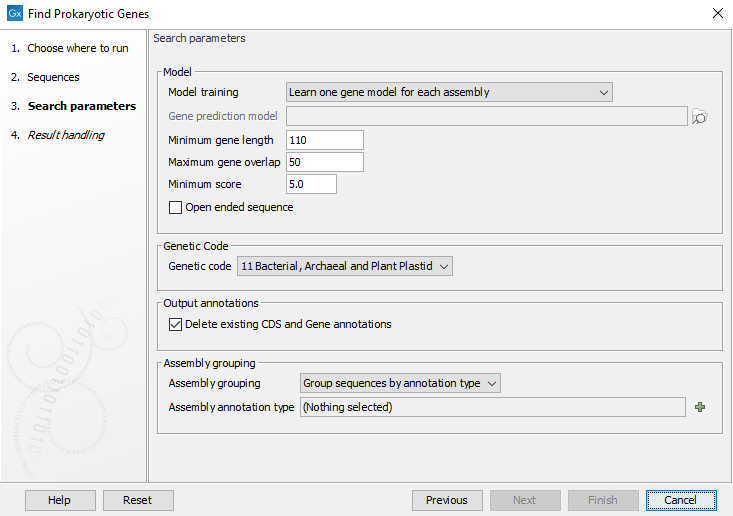Click the Gx application icon in title bar
This screenshot has height=516, width=733.
click(x=14, y=13)
